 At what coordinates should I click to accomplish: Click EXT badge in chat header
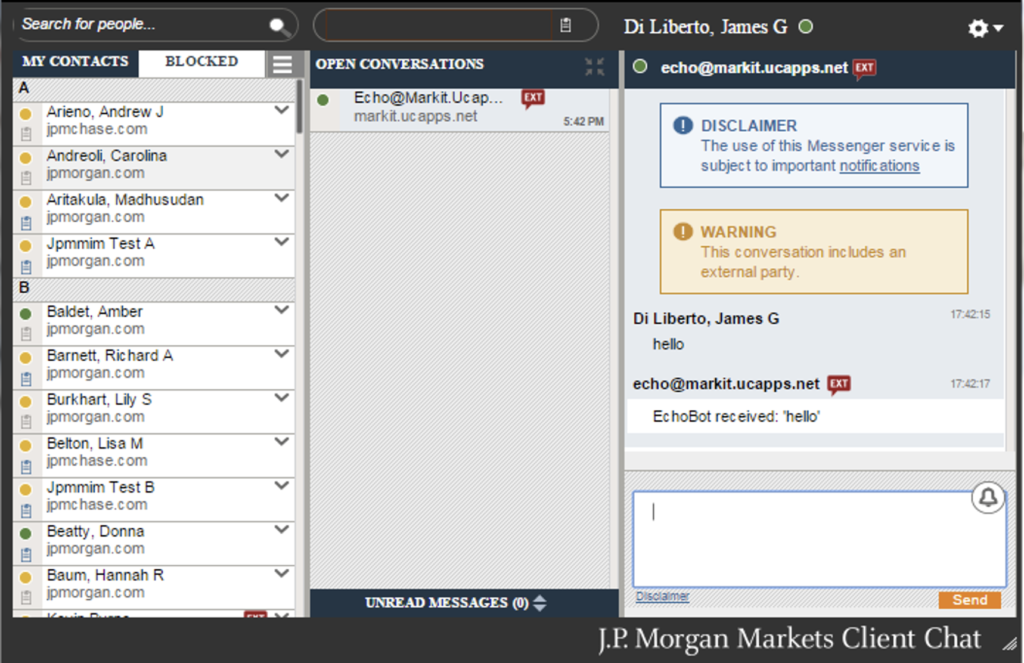pos(864,68)
